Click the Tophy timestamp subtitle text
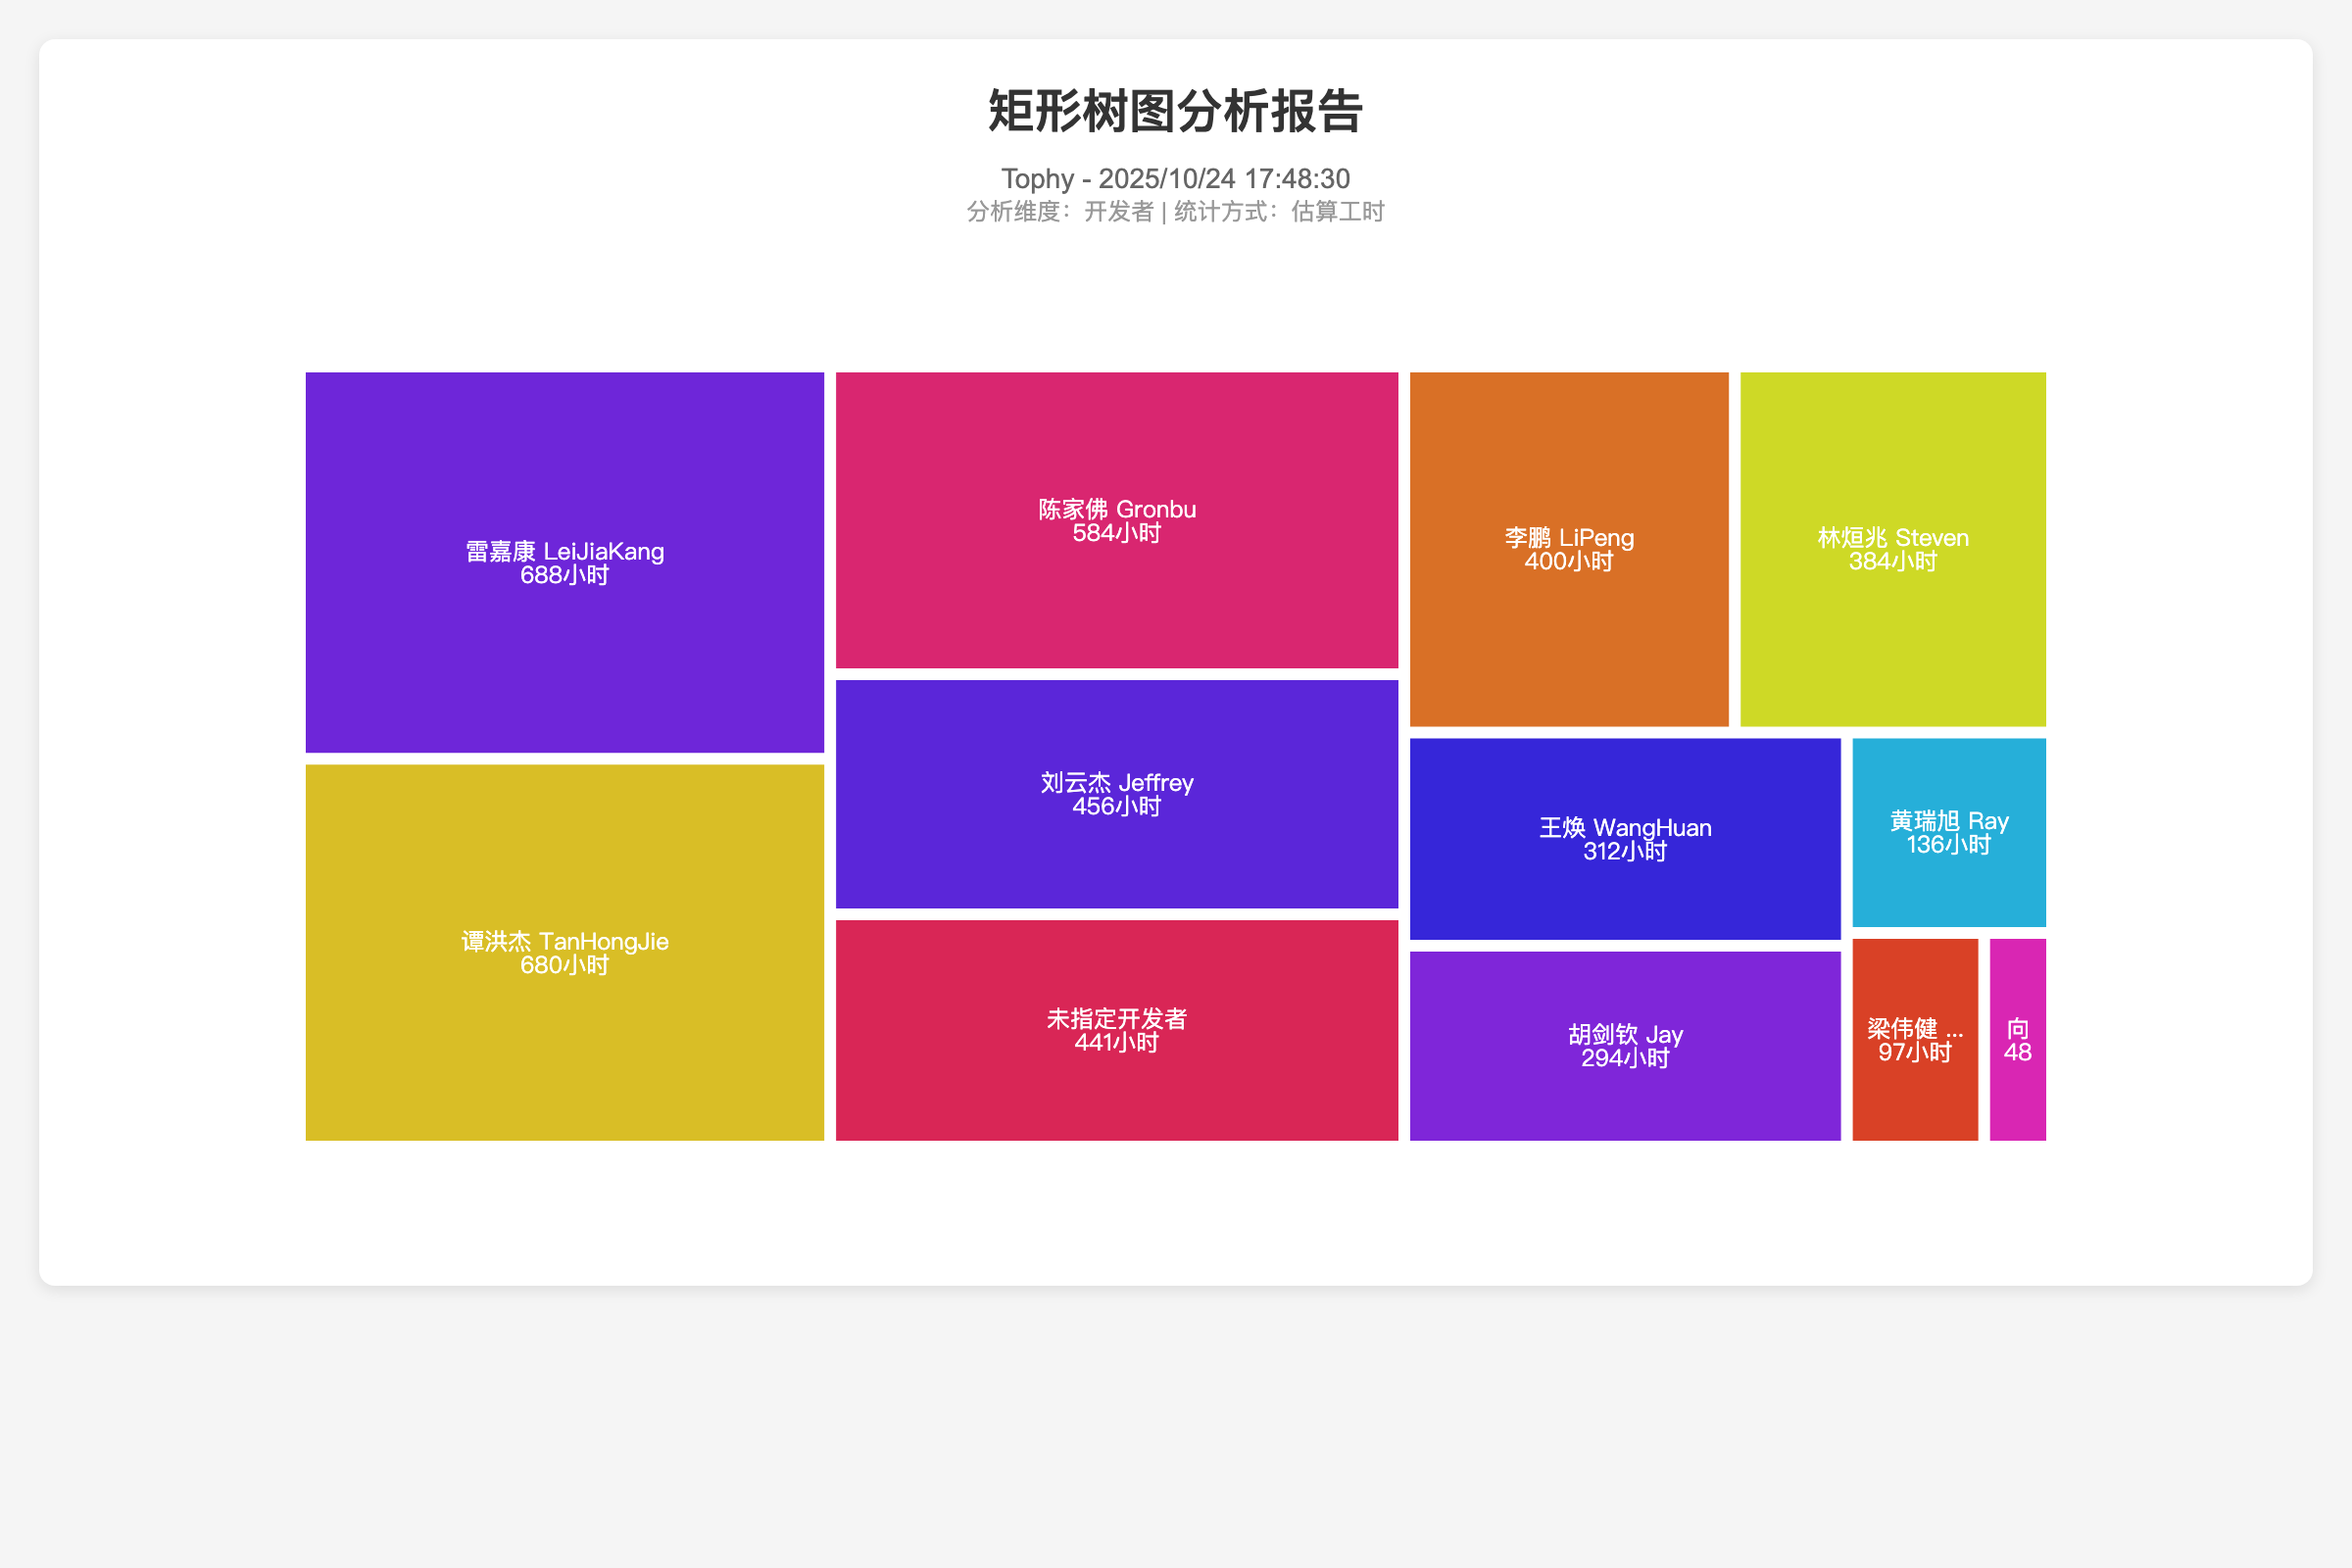2352x1568 pixels. point(1175,179)
